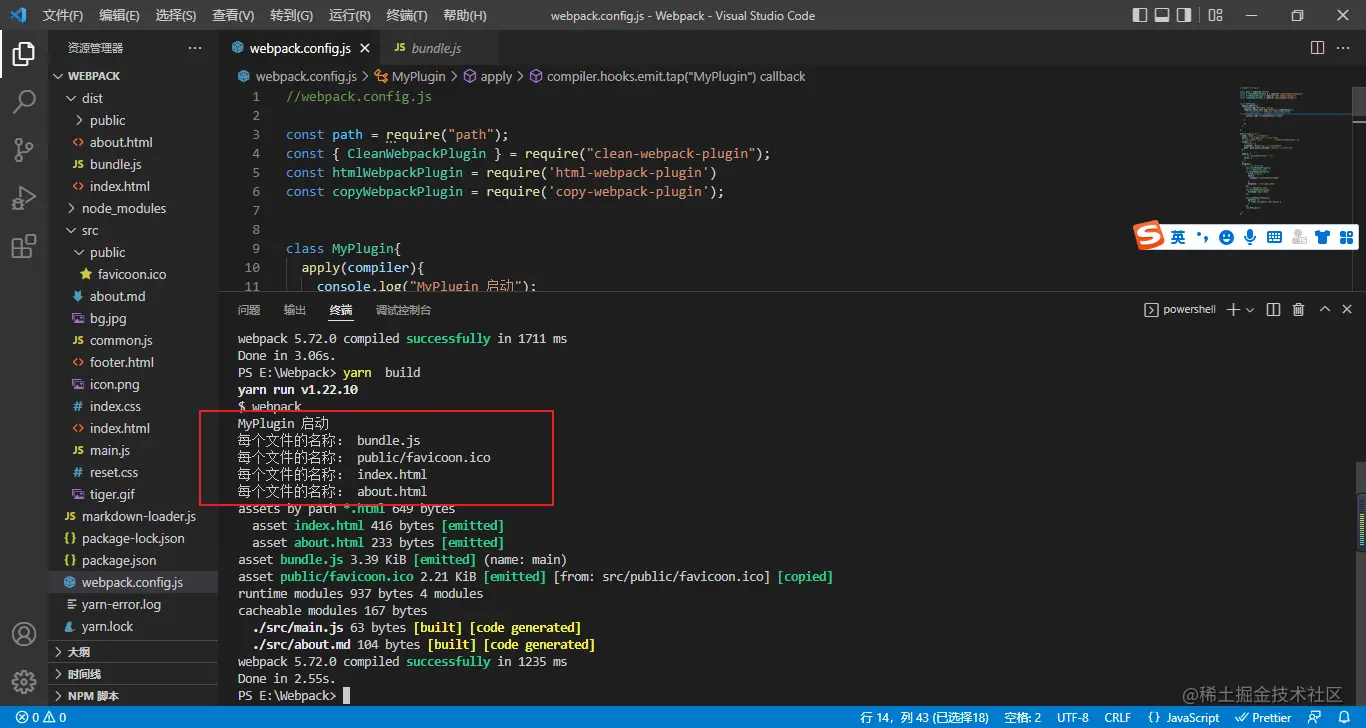The width and height of the screenshot is (1366, 728).
Task: Close the terminal panel
Action: click(1348, 310)
